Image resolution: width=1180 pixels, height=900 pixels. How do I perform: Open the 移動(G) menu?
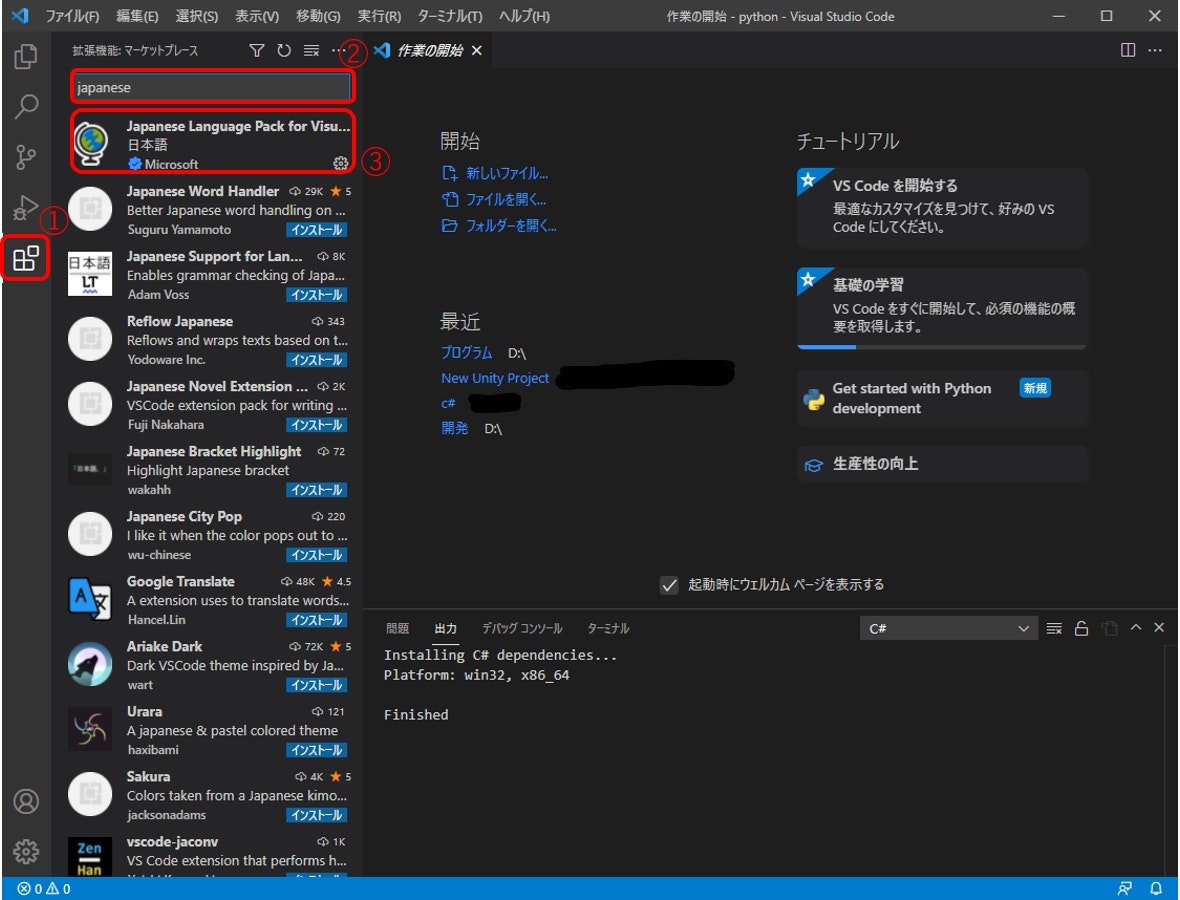coord(318,16)
